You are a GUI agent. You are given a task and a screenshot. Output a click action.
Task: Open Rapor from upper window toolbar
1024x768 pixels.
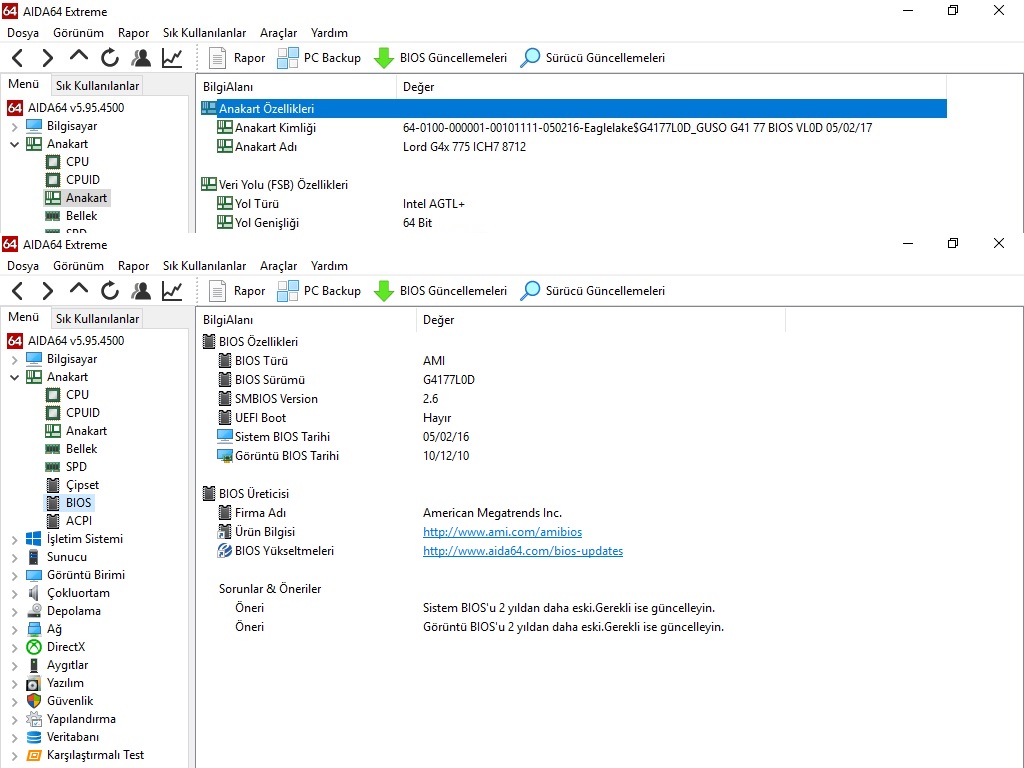pyautogui.click(x=237, y=57)
